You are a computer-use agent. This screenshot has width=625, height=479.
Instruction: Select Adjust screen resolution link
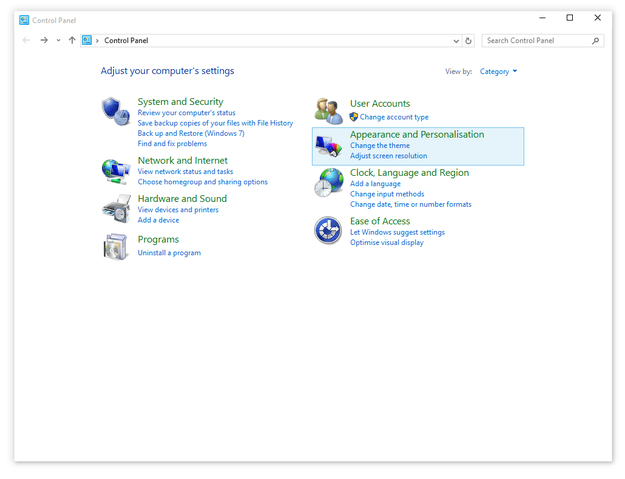(x=388, y=156)
